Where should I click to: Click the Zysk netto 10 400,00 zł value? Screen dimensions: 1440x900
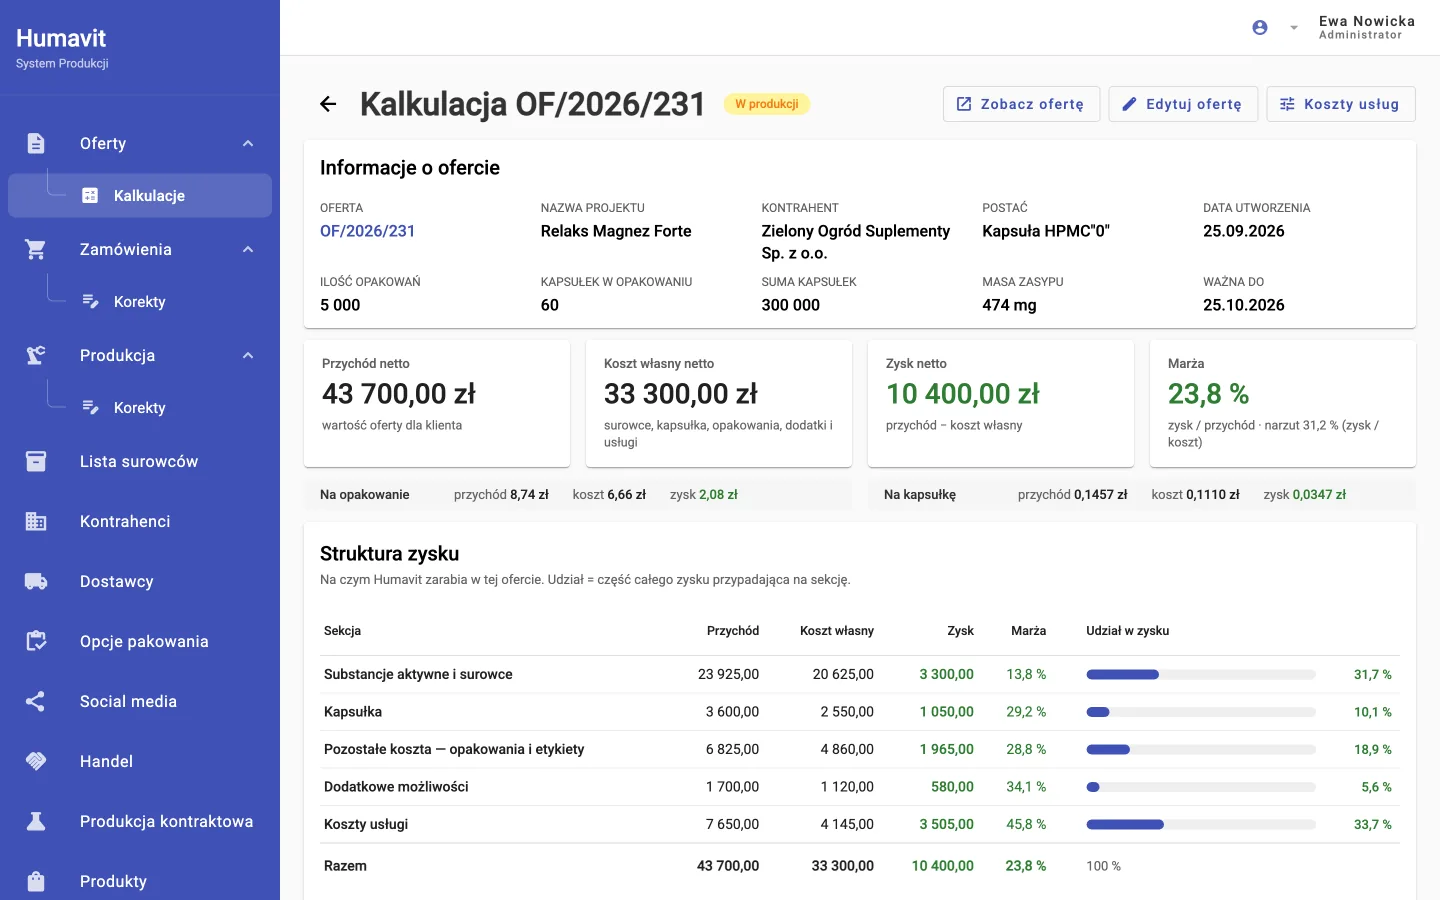click(963, 394)
